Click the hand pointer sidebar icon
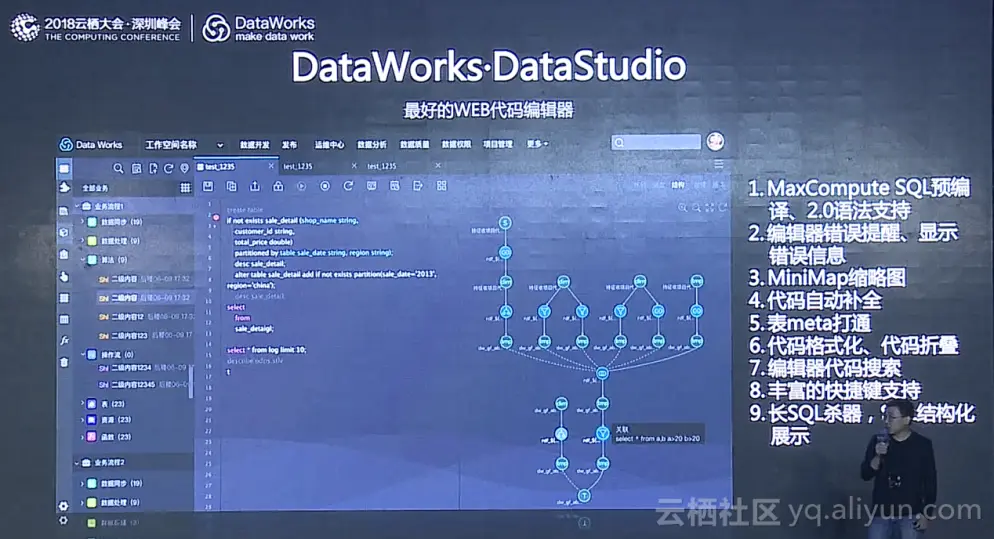Image resolution: width=994 pixels, height=539 pixels. 64,276
